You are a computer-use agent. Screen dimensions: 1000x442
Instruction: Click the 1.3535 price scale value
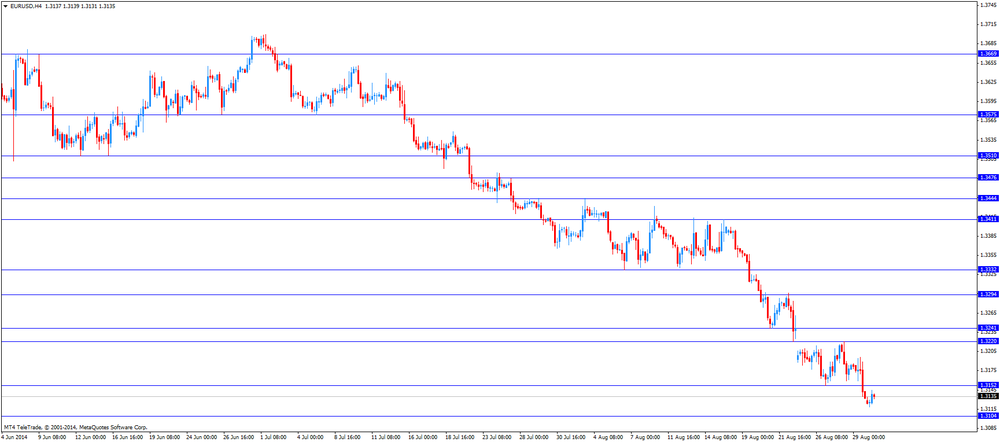click(989, 140)
